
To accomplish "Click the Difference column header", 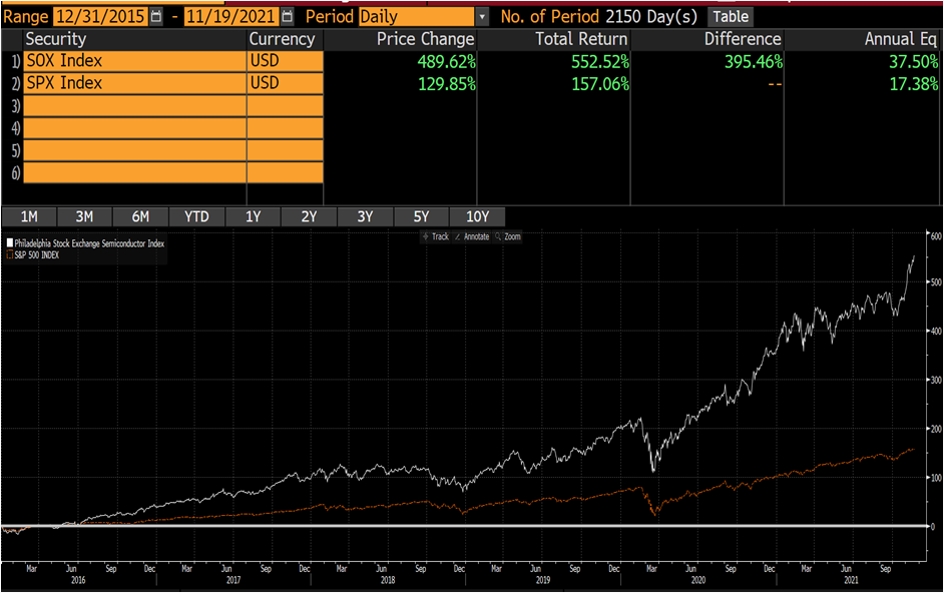I will (743, 39).
